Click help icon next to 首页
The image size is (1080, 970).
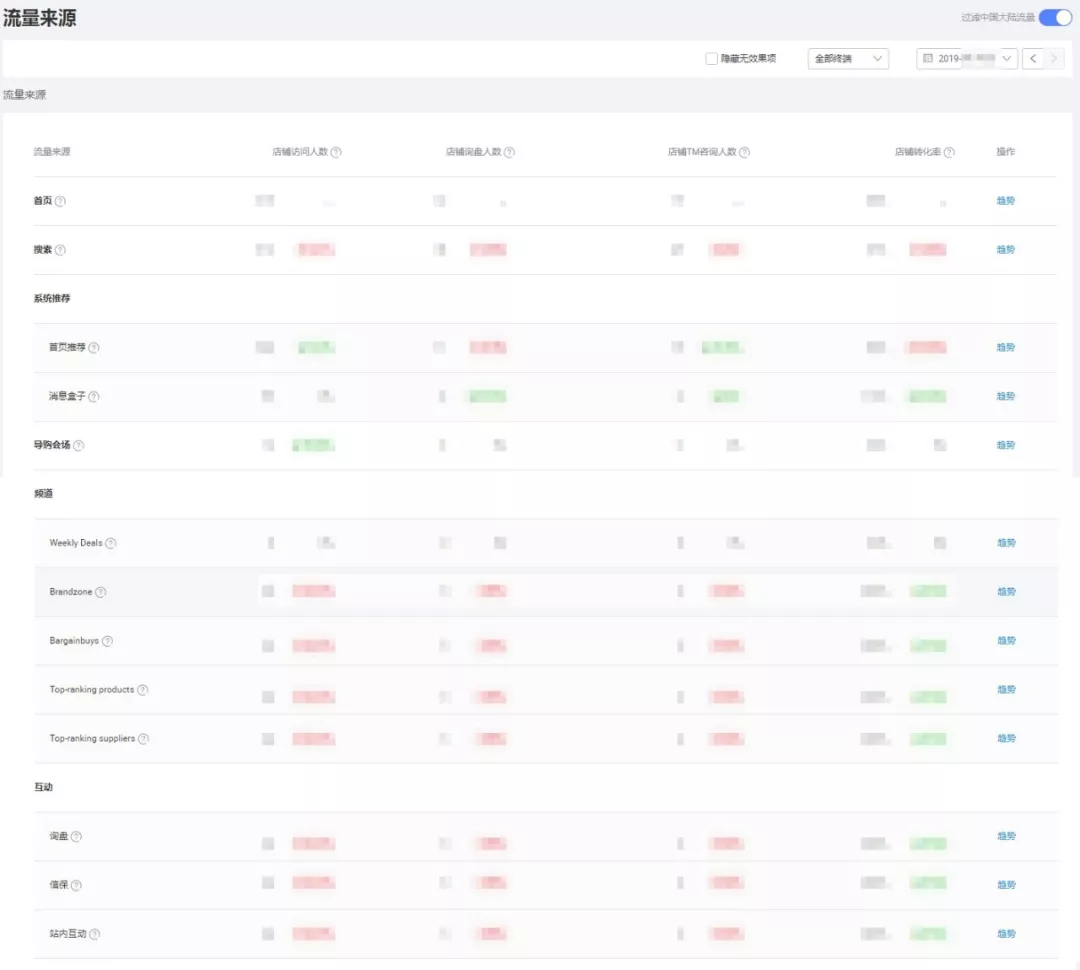[60, 201]
